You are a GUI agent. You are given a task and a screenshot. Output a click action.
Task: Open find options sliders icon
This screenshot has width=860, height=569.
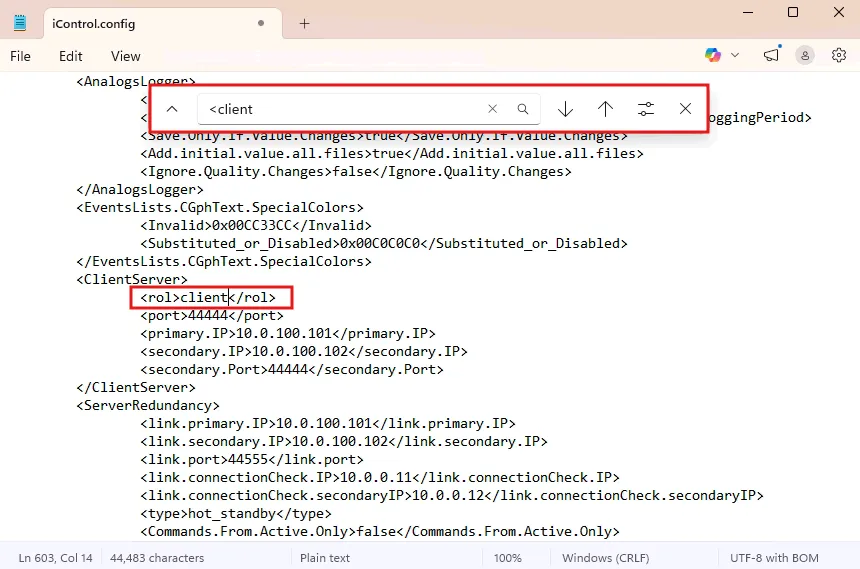click(x=646, y=109)
